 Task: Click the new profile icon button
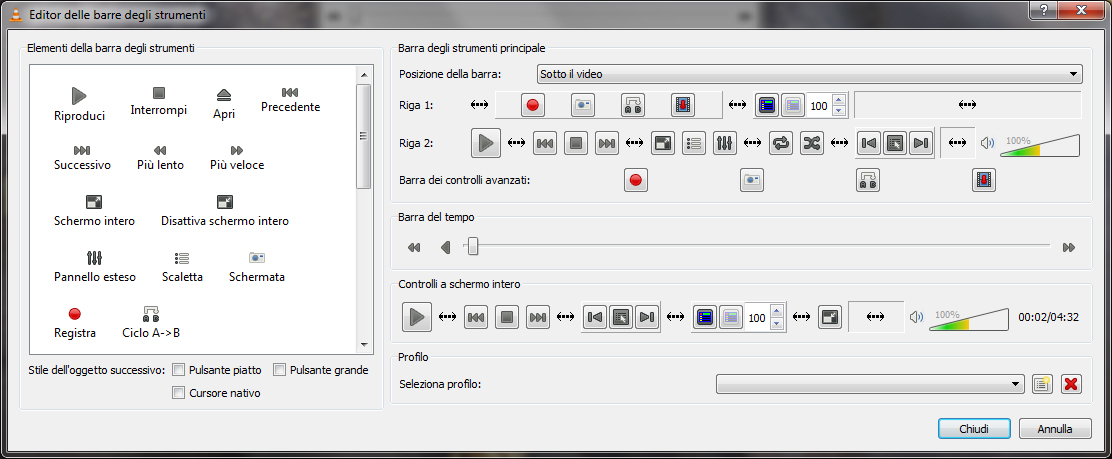1042,384
